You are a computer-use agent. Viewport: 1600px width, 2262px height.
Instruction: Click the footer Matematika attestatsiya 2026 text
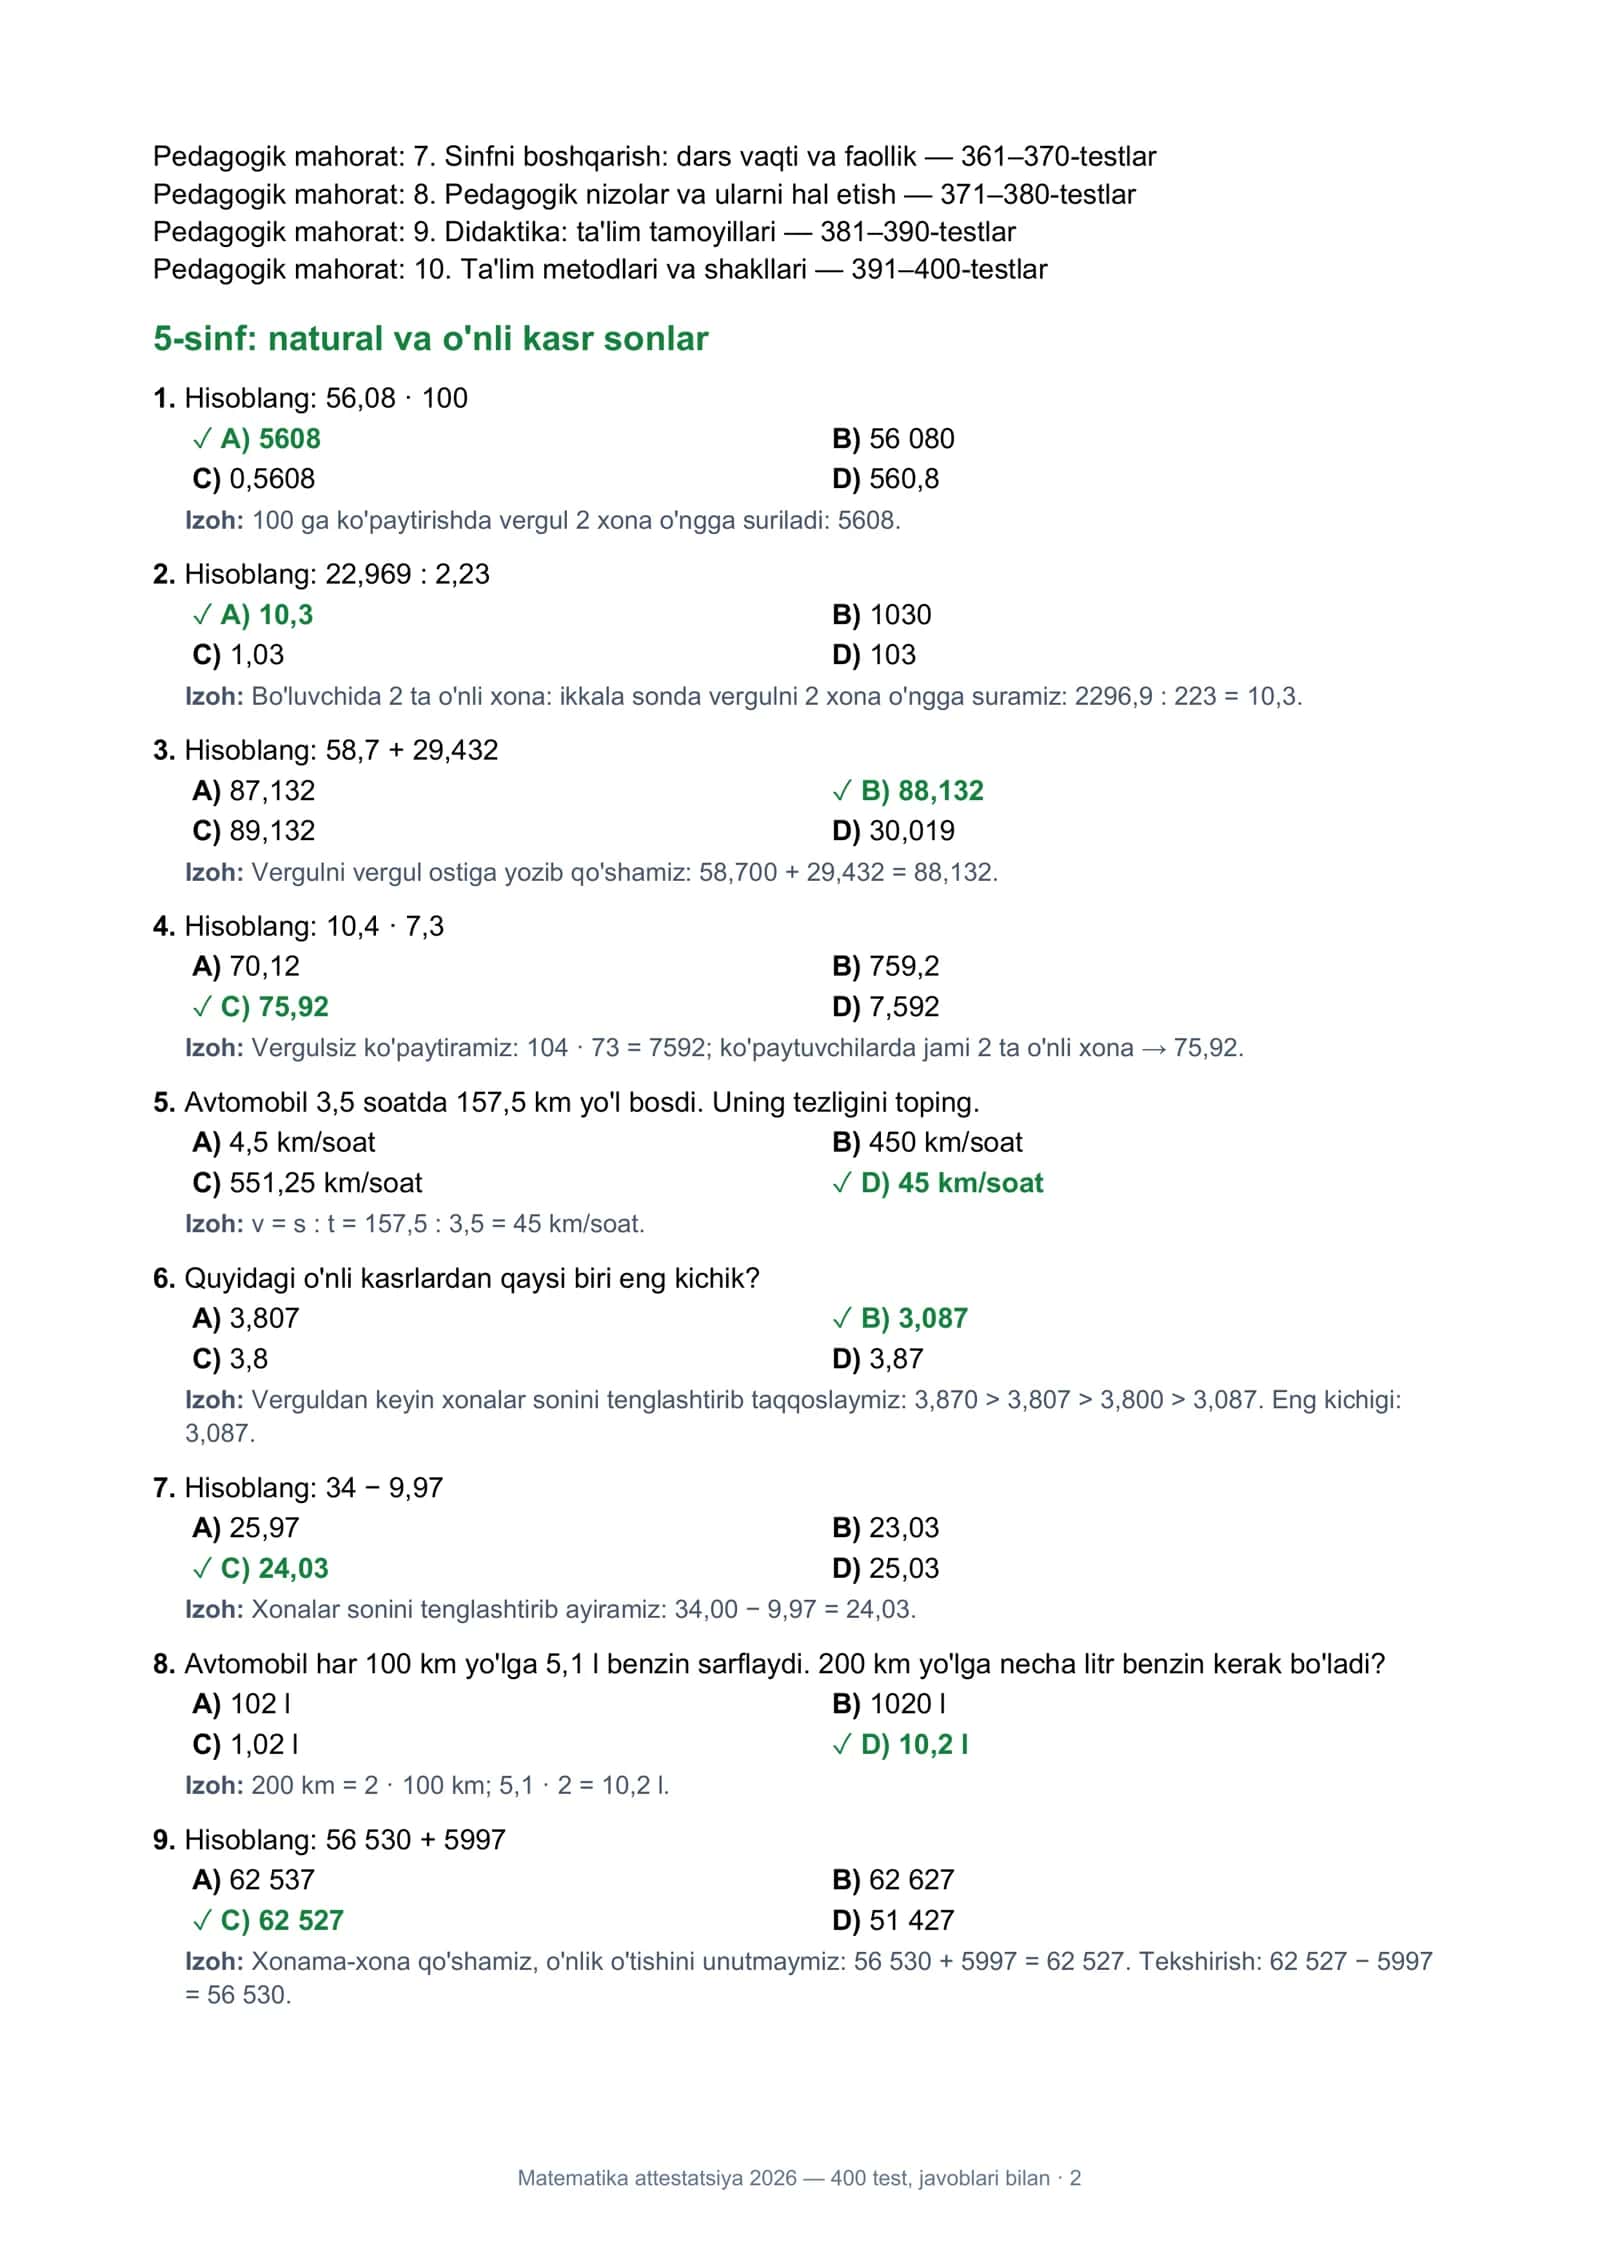pos(799,2179)
